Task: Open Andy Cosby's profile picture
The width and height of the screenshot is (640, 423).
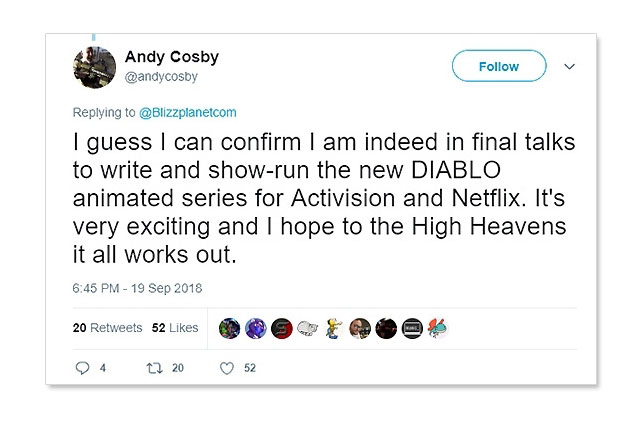Action: click(x=94, y=67)
